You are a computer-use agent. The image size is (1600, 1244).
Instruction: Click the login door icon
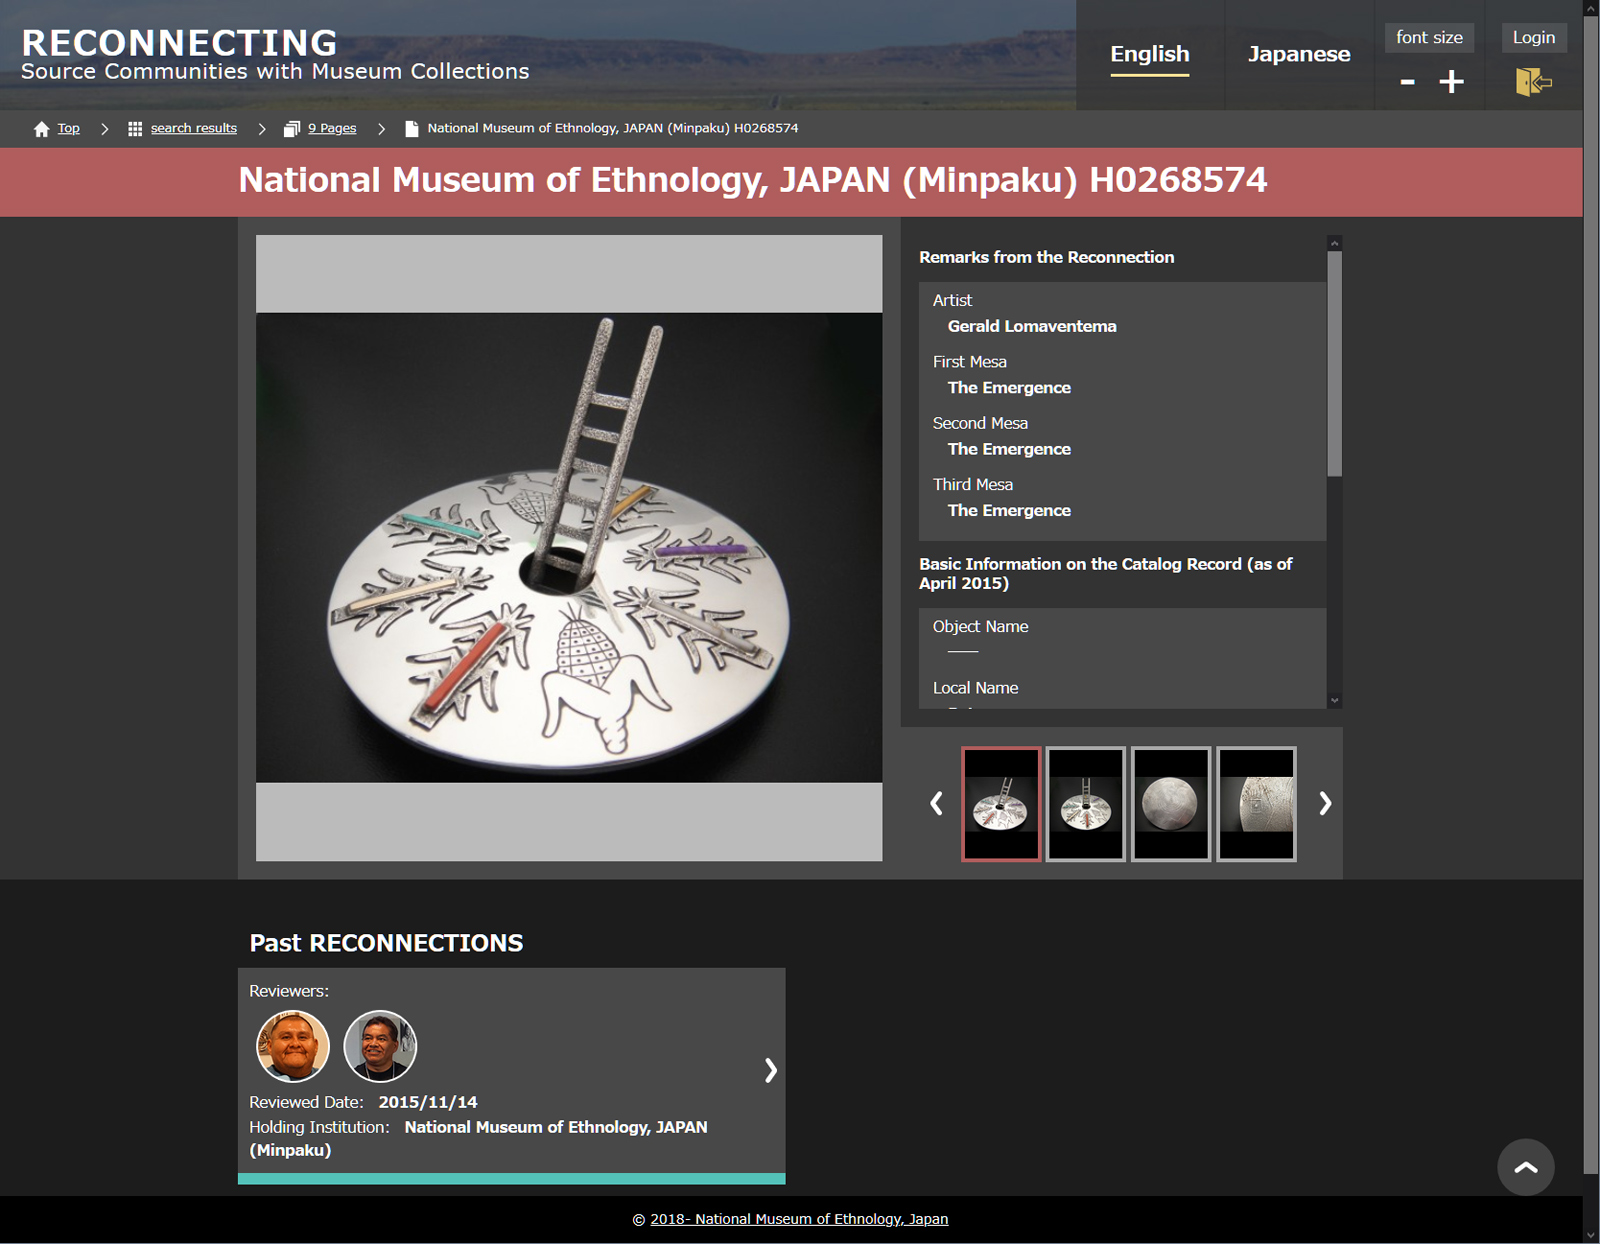point(1533,82)
